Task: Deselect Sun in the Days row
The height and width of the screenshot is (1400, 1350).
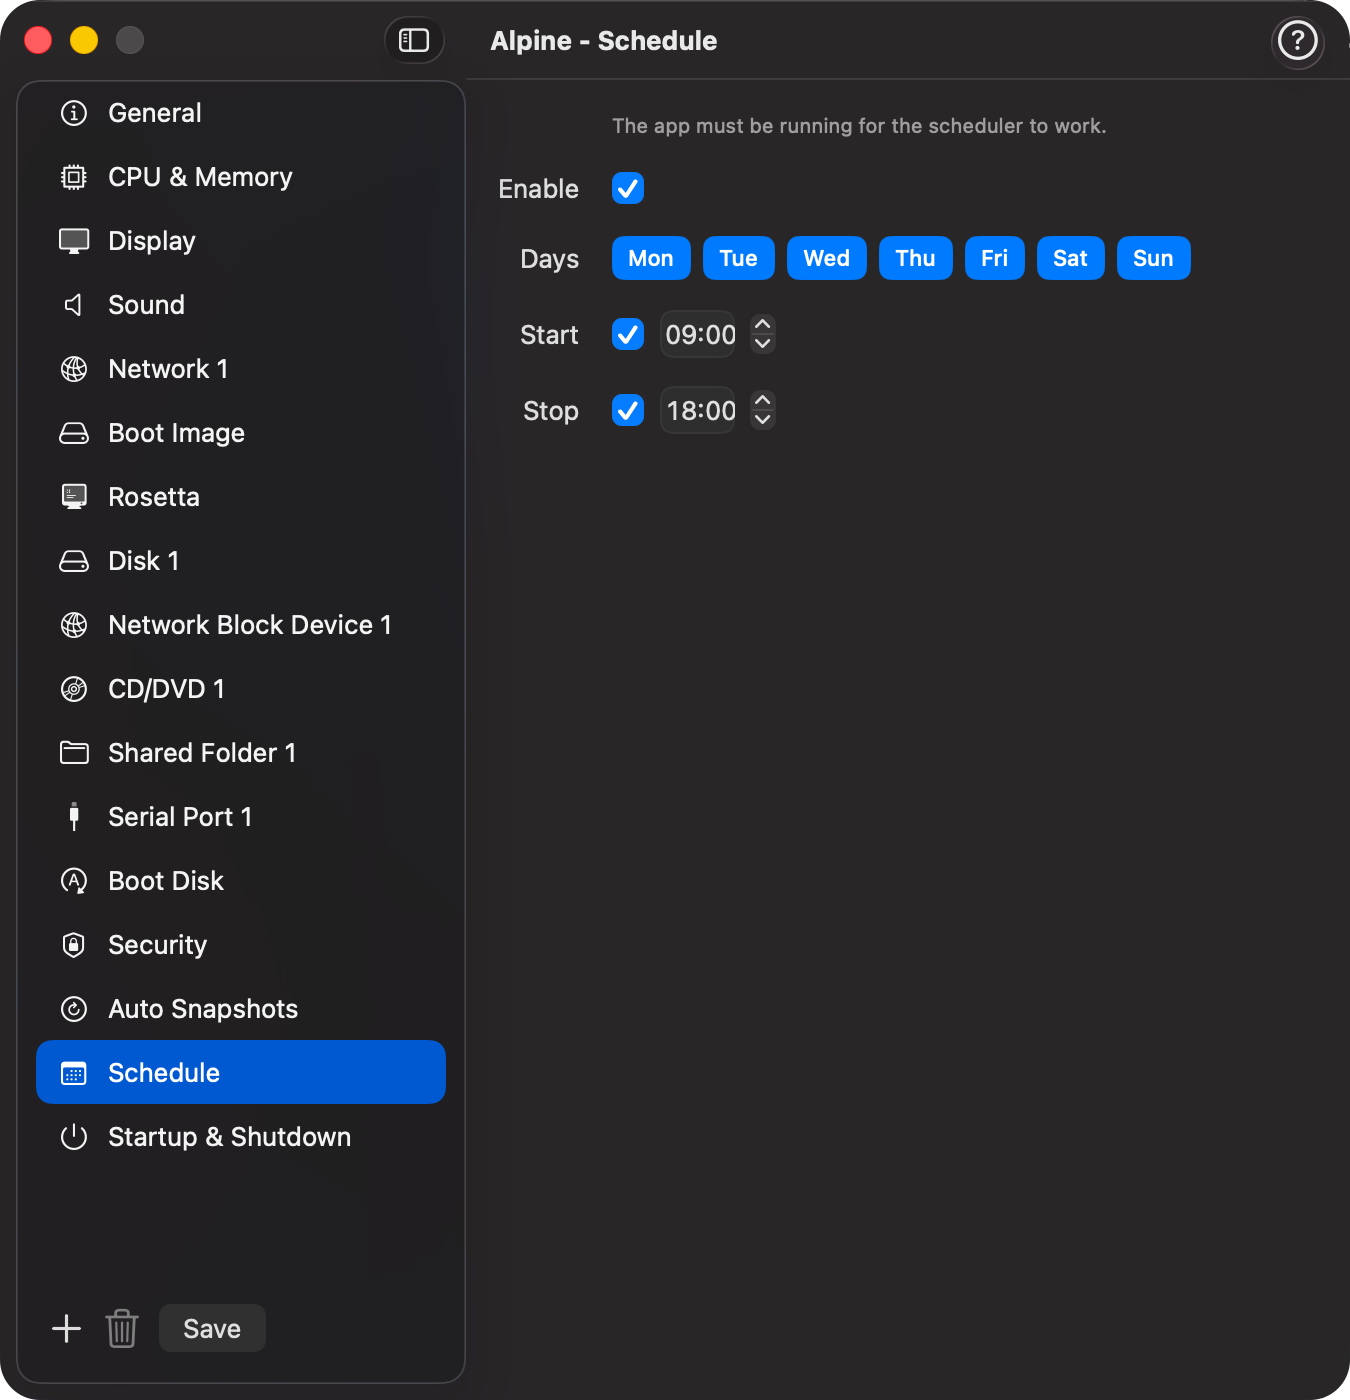Action: [x=1154, y=258]
